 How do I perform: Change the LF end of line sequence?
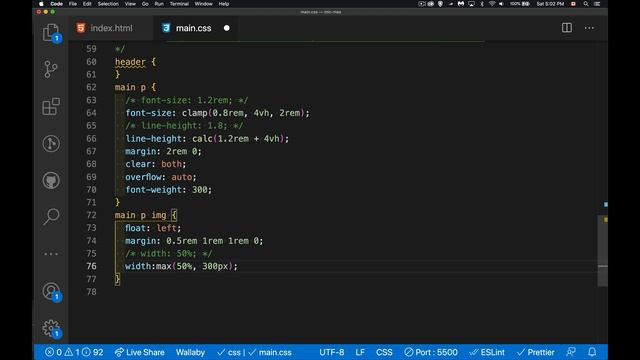(360, 352)
